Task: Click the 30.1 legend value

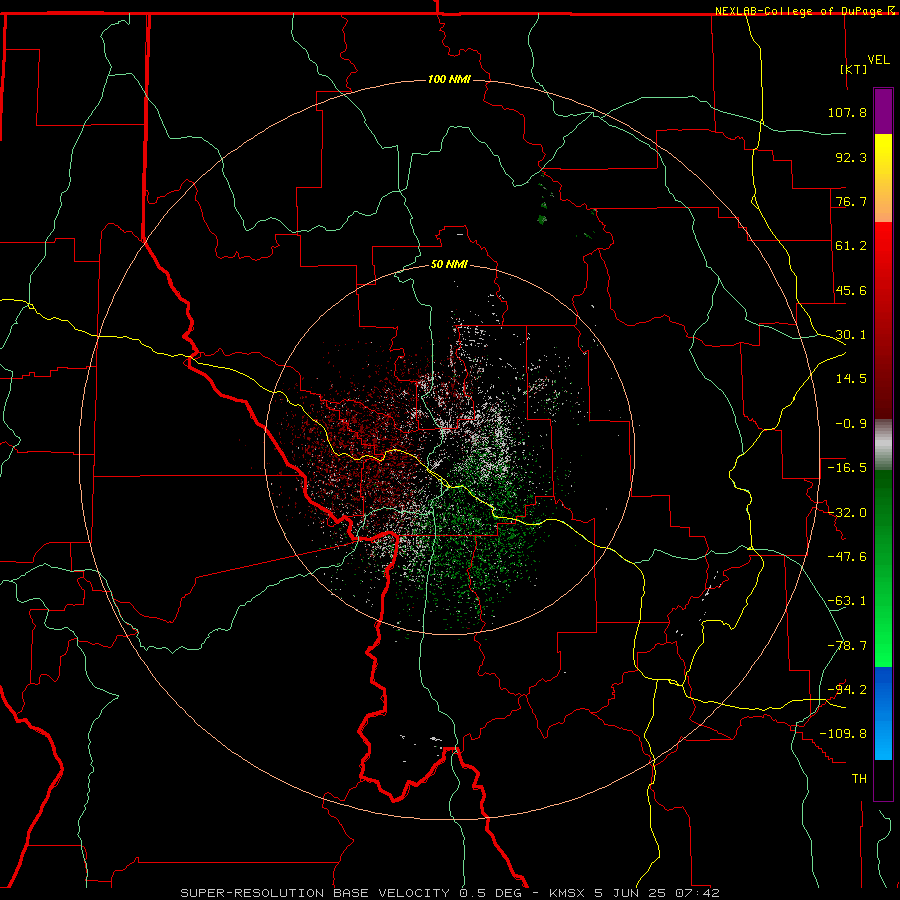Action: 851,335
